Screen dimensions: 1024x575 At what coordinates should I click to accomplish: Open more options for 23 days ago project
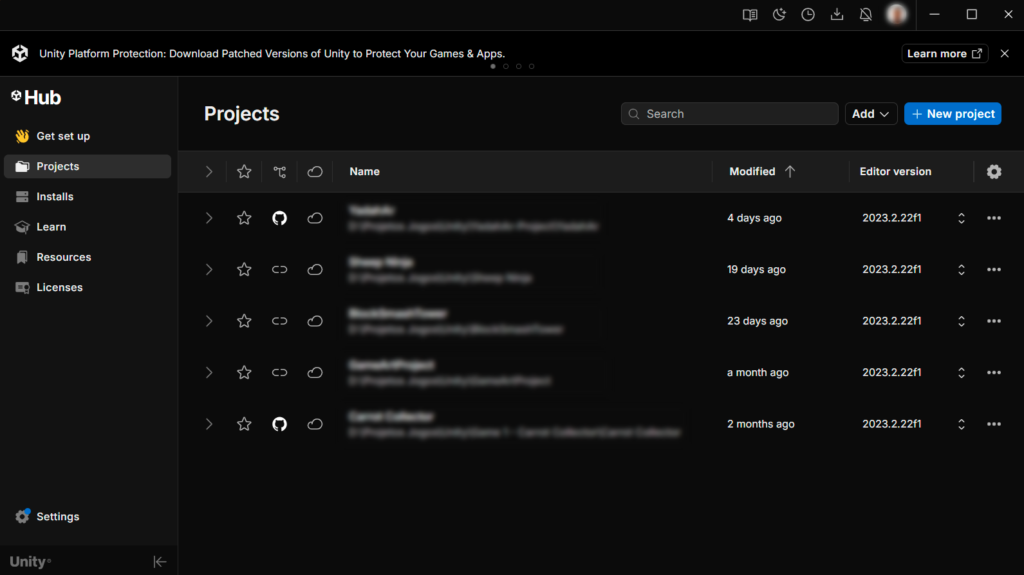[x=994, y=321]
